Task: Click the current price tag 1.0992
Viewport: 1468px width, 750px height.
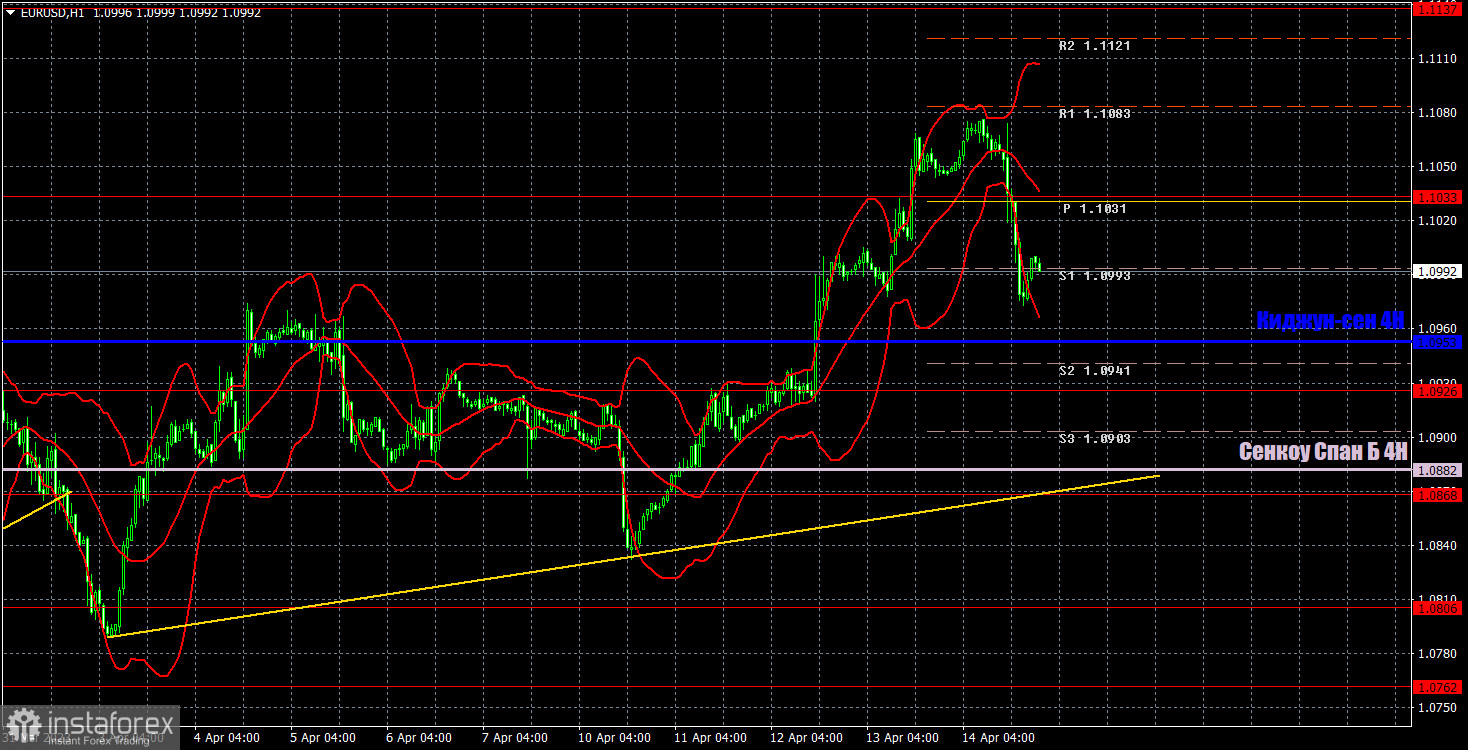Action: tap(1439, 271)
